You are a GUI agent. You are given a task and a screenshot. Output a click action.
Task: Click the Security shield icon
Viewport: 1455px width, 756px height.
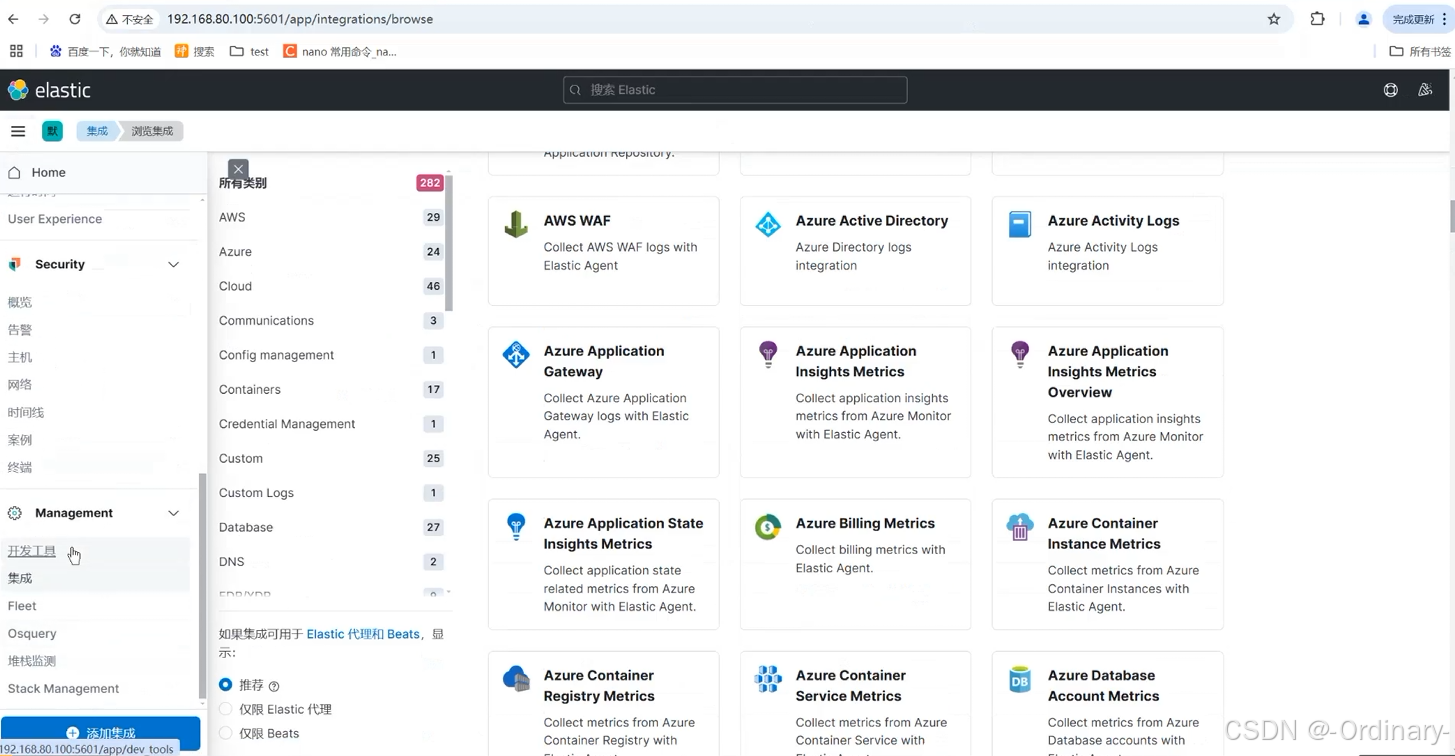(15, 264)
